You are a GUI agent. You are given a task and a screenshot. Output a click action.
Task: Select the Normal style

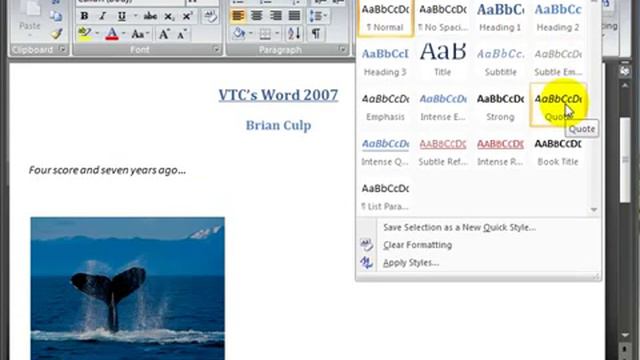tap(385, 18)
